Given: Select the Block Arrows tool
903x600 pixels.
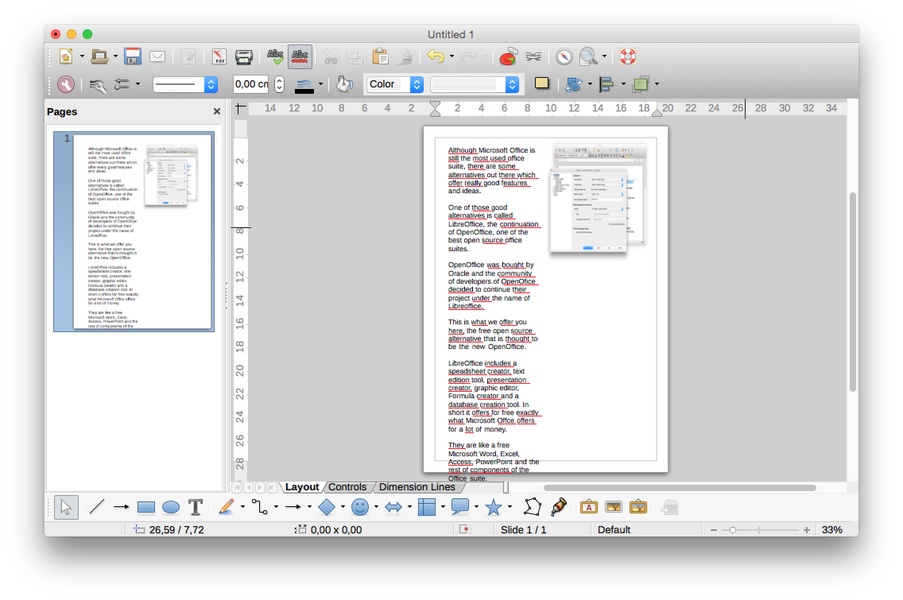Looking at the screenshot, I should click(393, 507).
